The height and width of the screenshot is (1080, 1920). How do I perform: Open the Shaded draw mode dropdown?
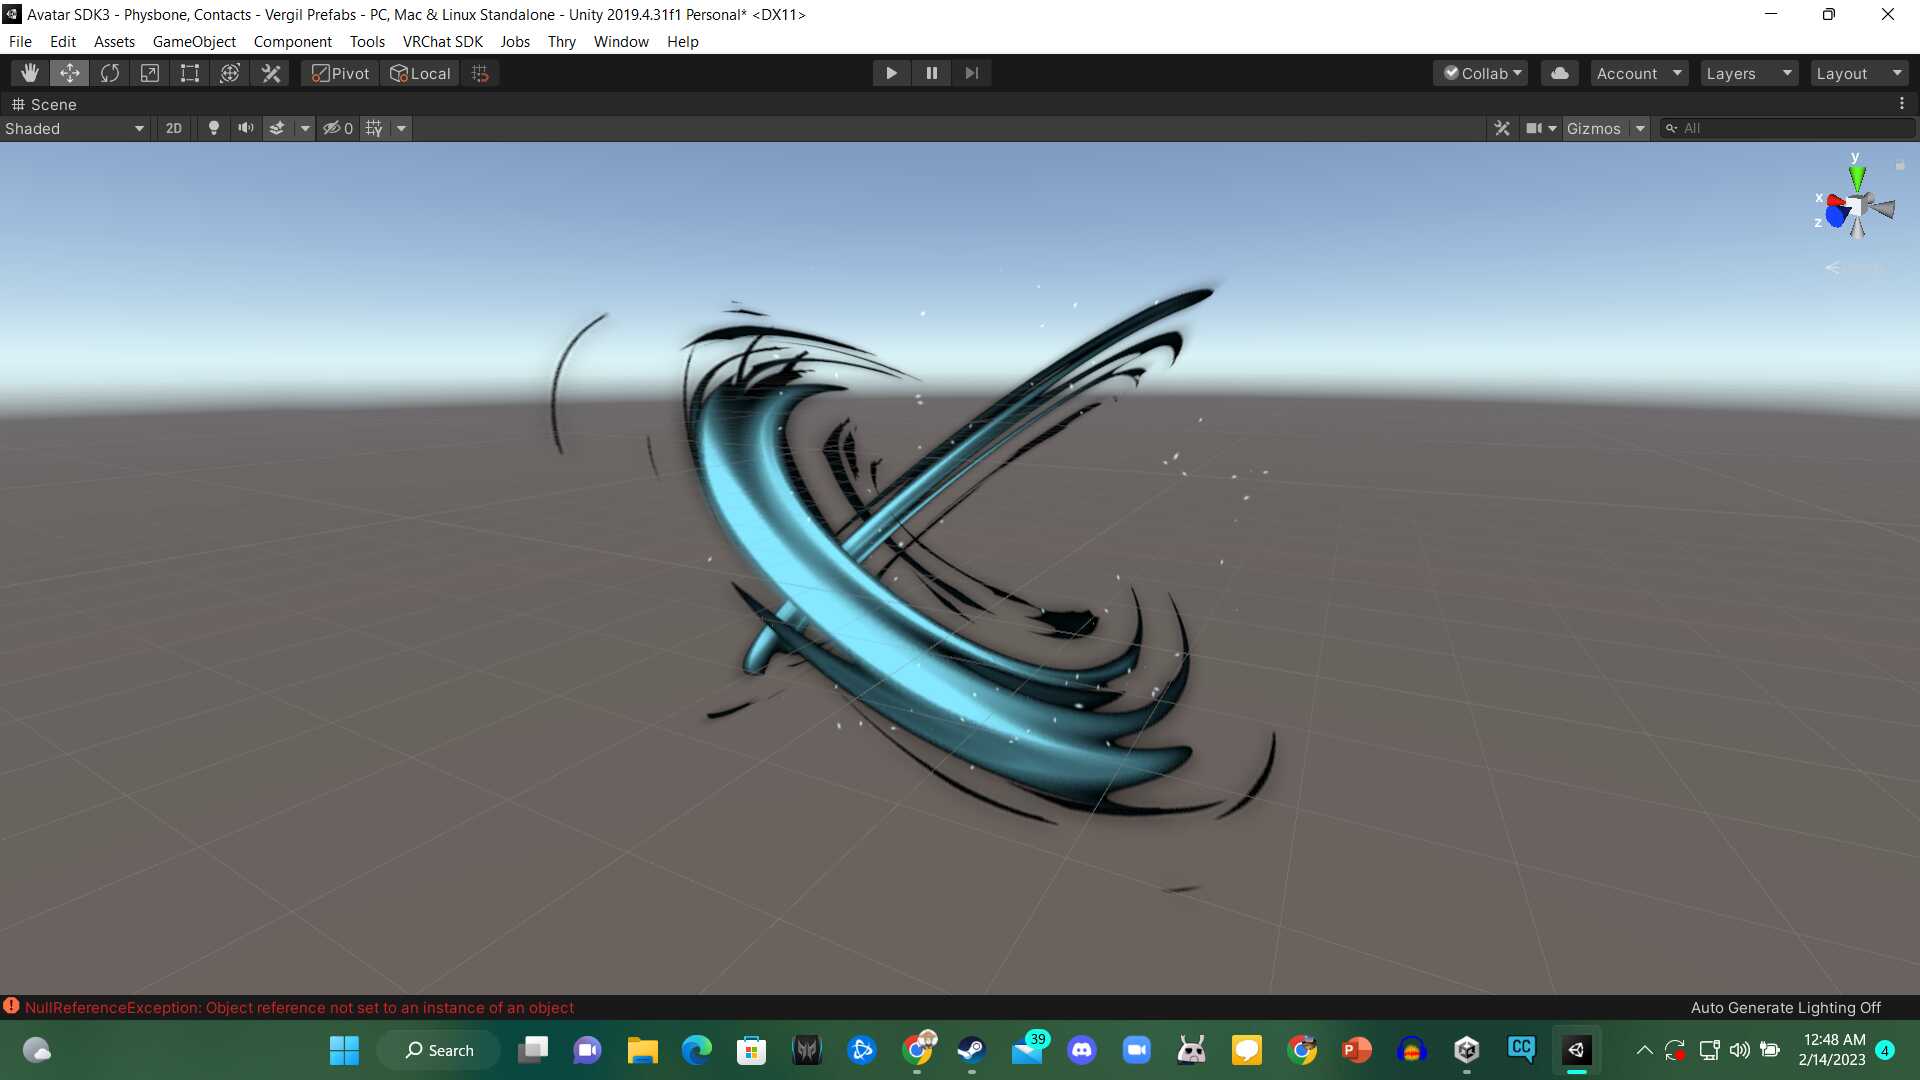coord(75,128)
